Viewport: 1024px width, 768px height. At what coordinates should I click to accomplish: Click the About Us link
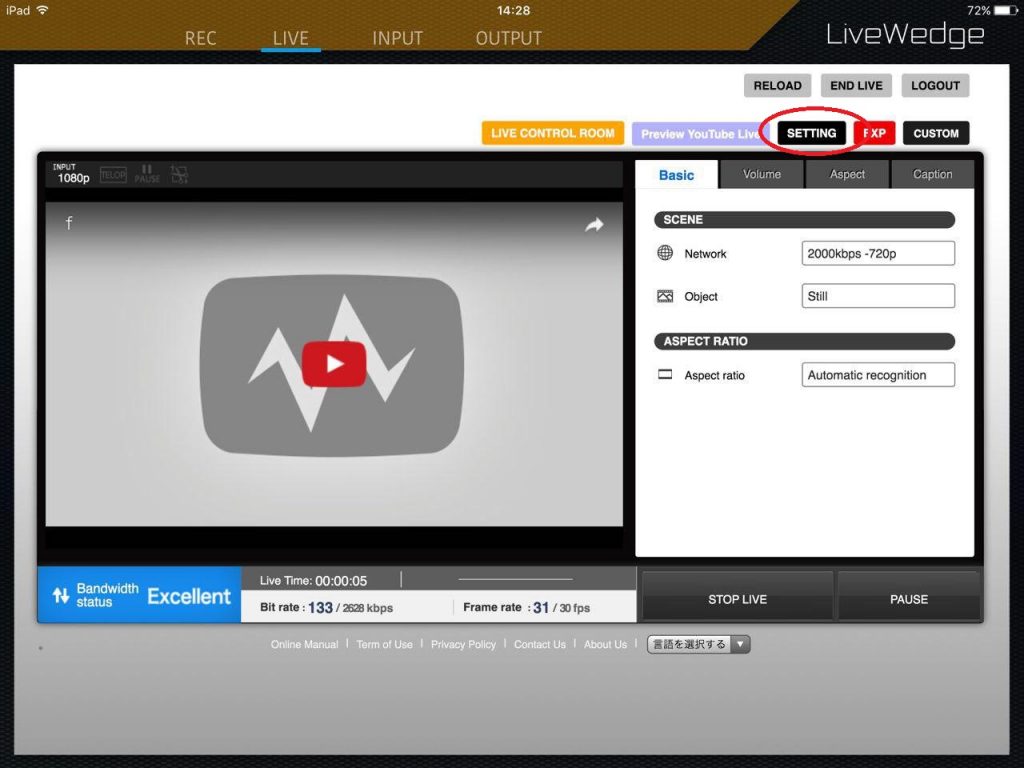point(605,645)
